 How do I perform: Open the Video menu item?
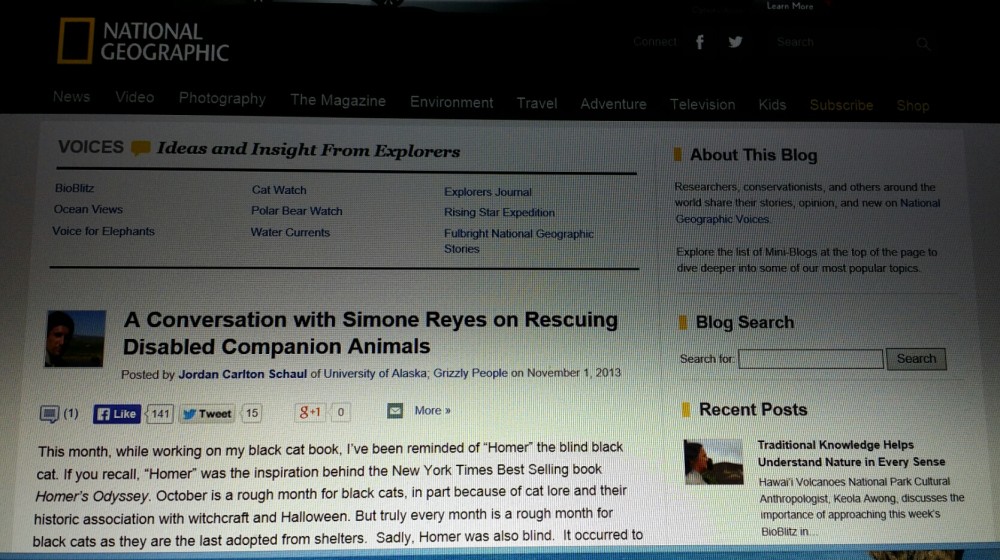pos(135,98)
